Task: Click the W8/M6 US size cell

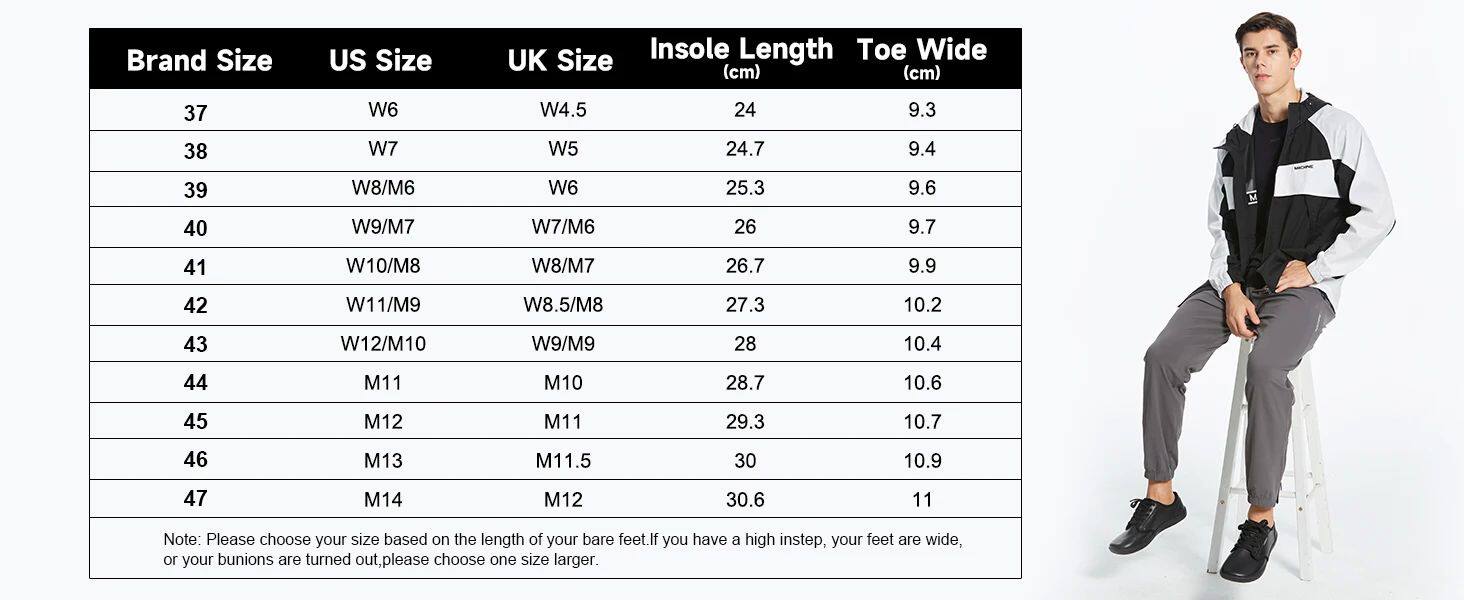Action: coord(382,188)
